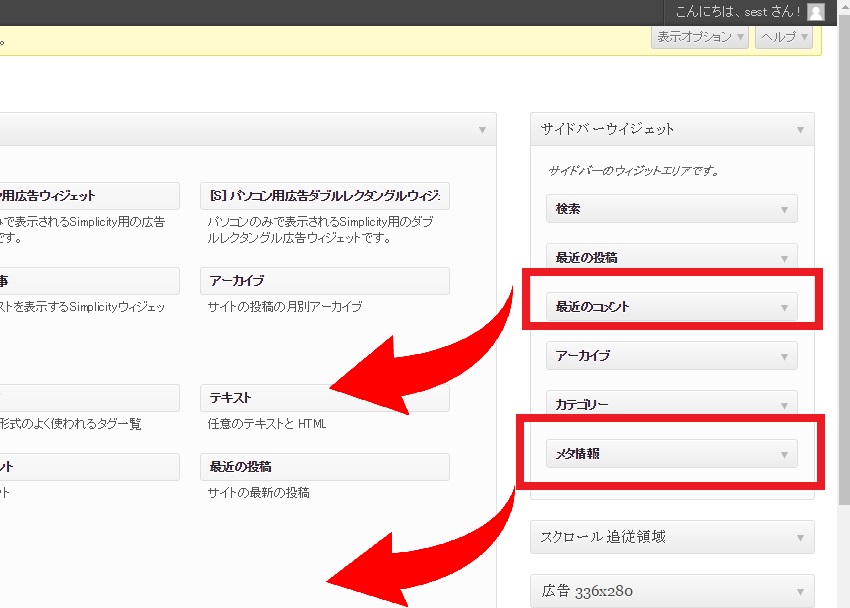The width and height of the screenshot is (850, 608).
Task: Click the user avatar icon next to sest
Action: point(816,12)
